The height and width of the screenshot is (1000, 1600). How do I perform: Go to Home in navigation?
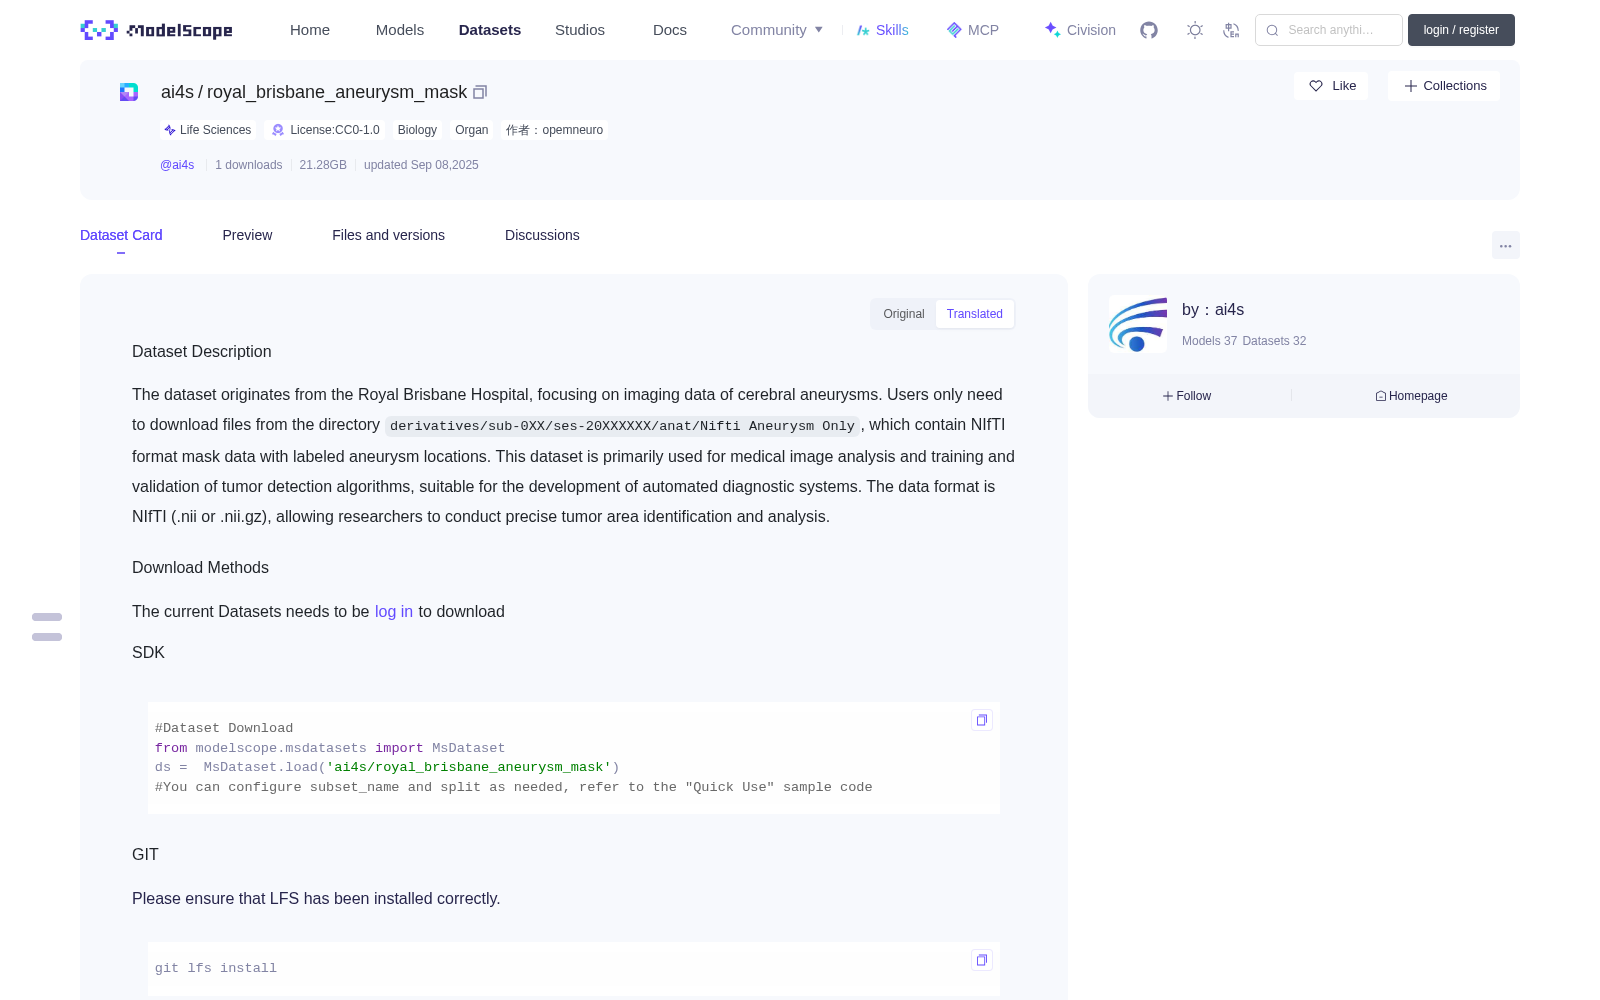coord(310,30)
